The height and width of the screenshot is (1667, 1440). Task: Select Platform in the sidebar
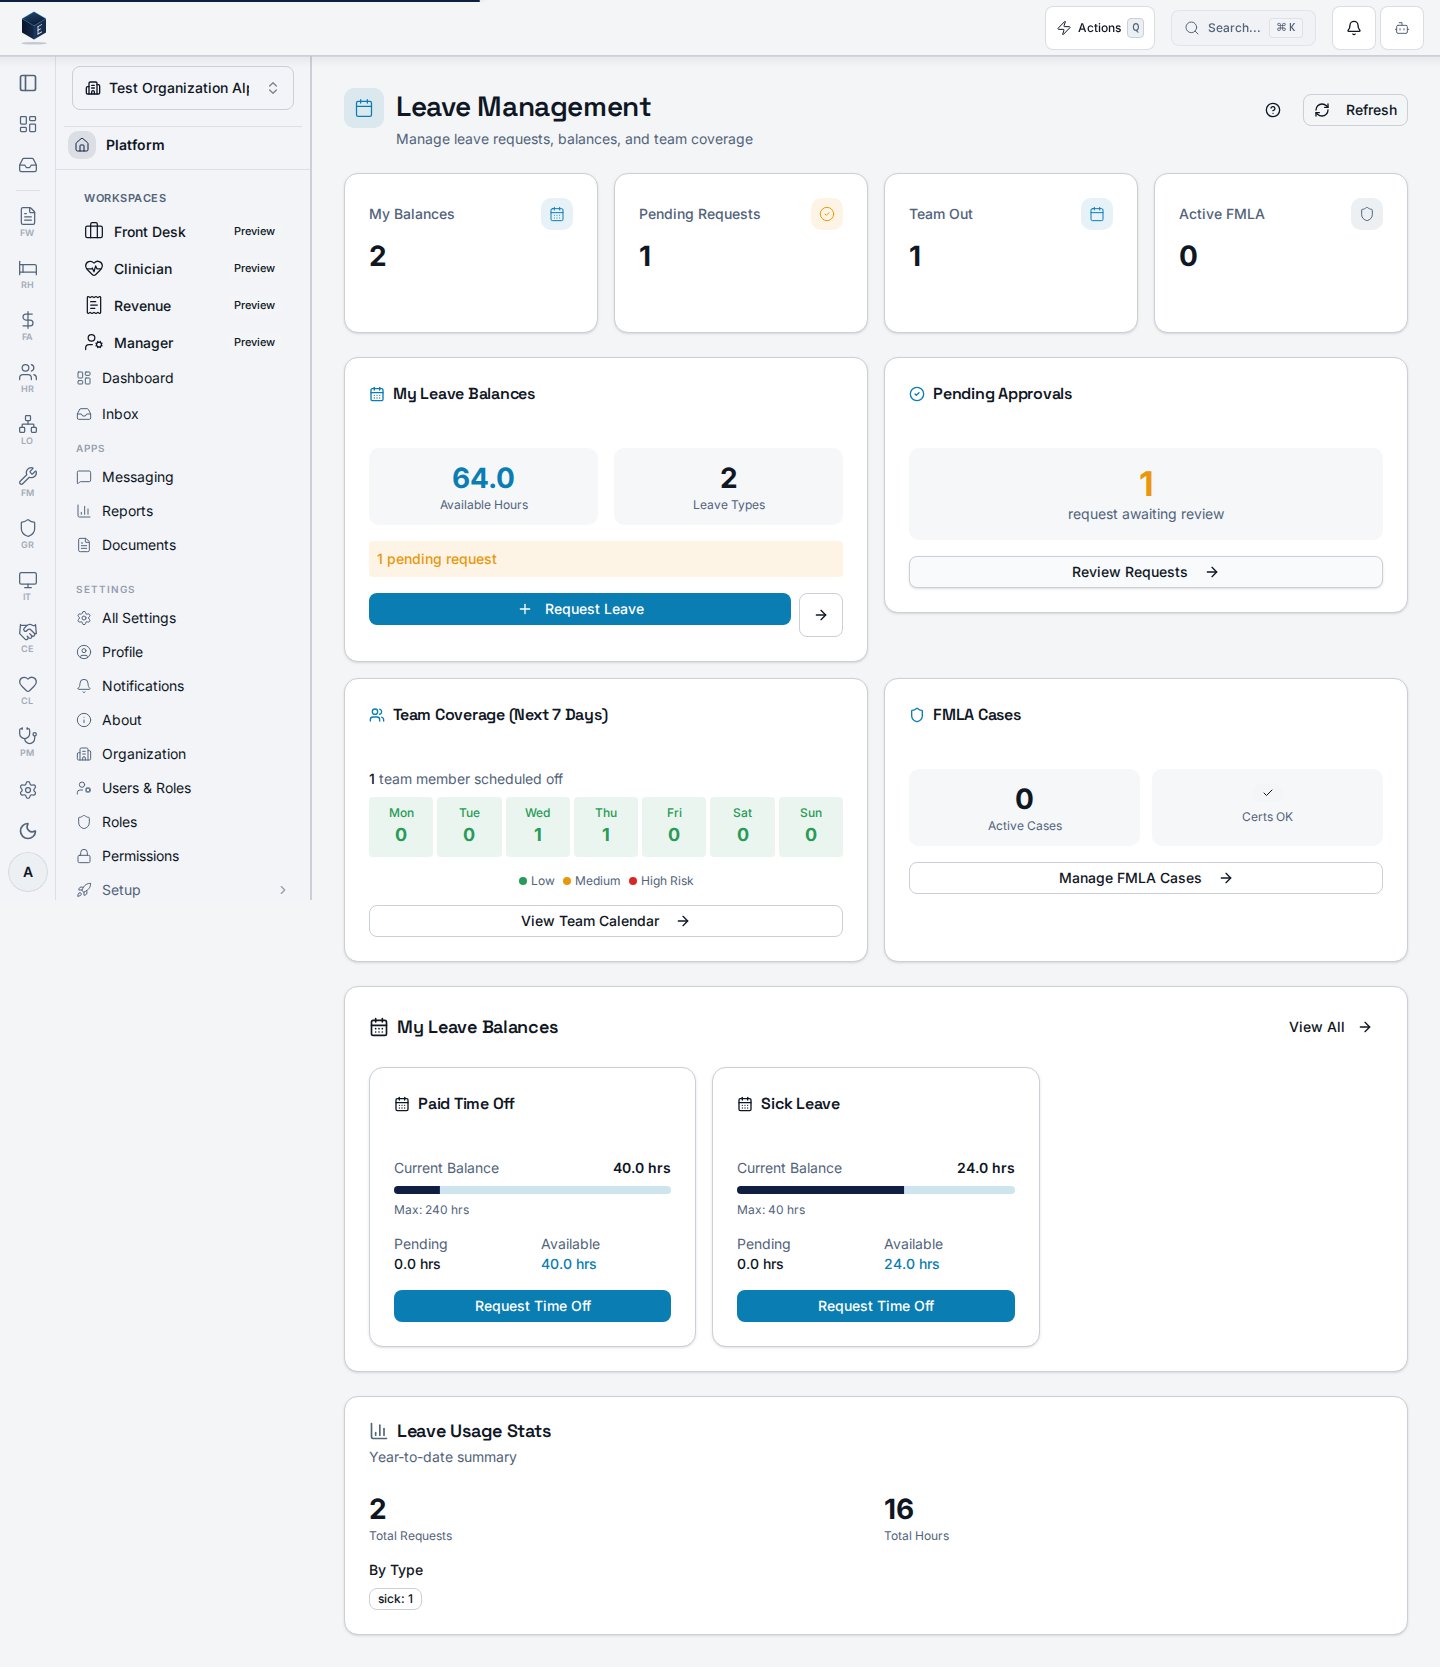coord(183,145)
